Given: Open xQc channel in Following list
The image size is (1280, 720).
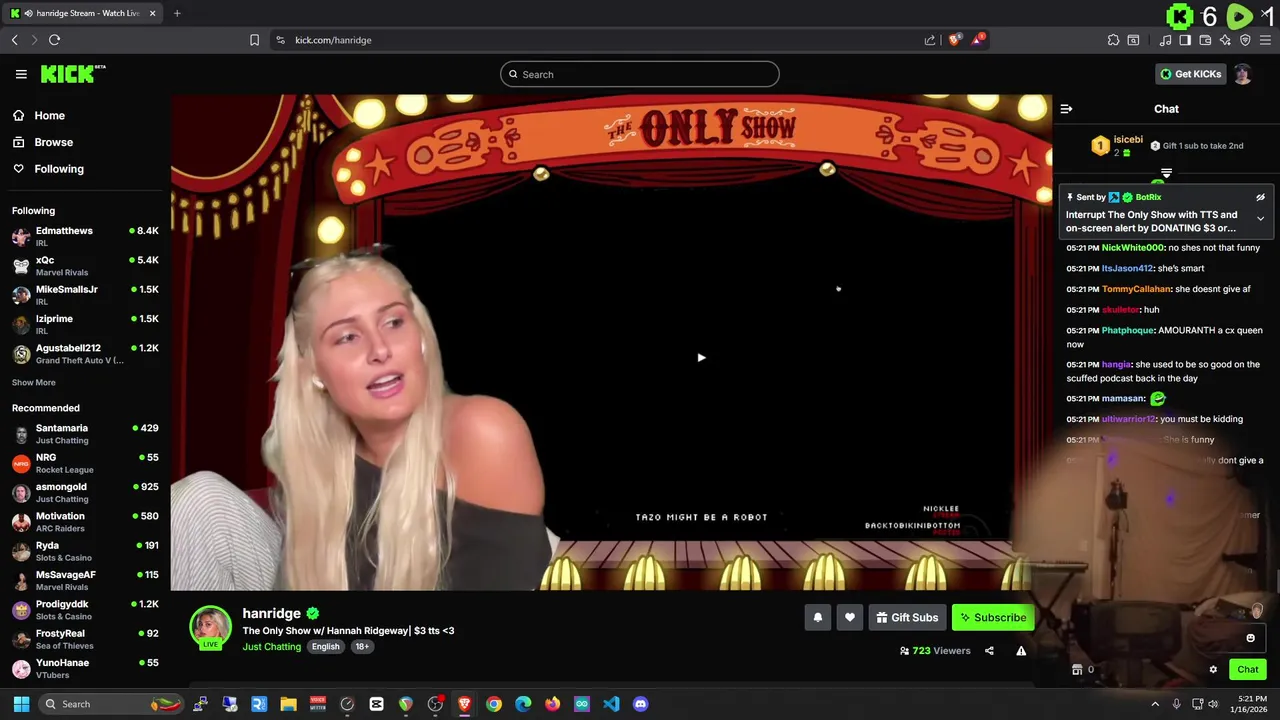Looking at the screenshot, I should [x=85, y=265].
